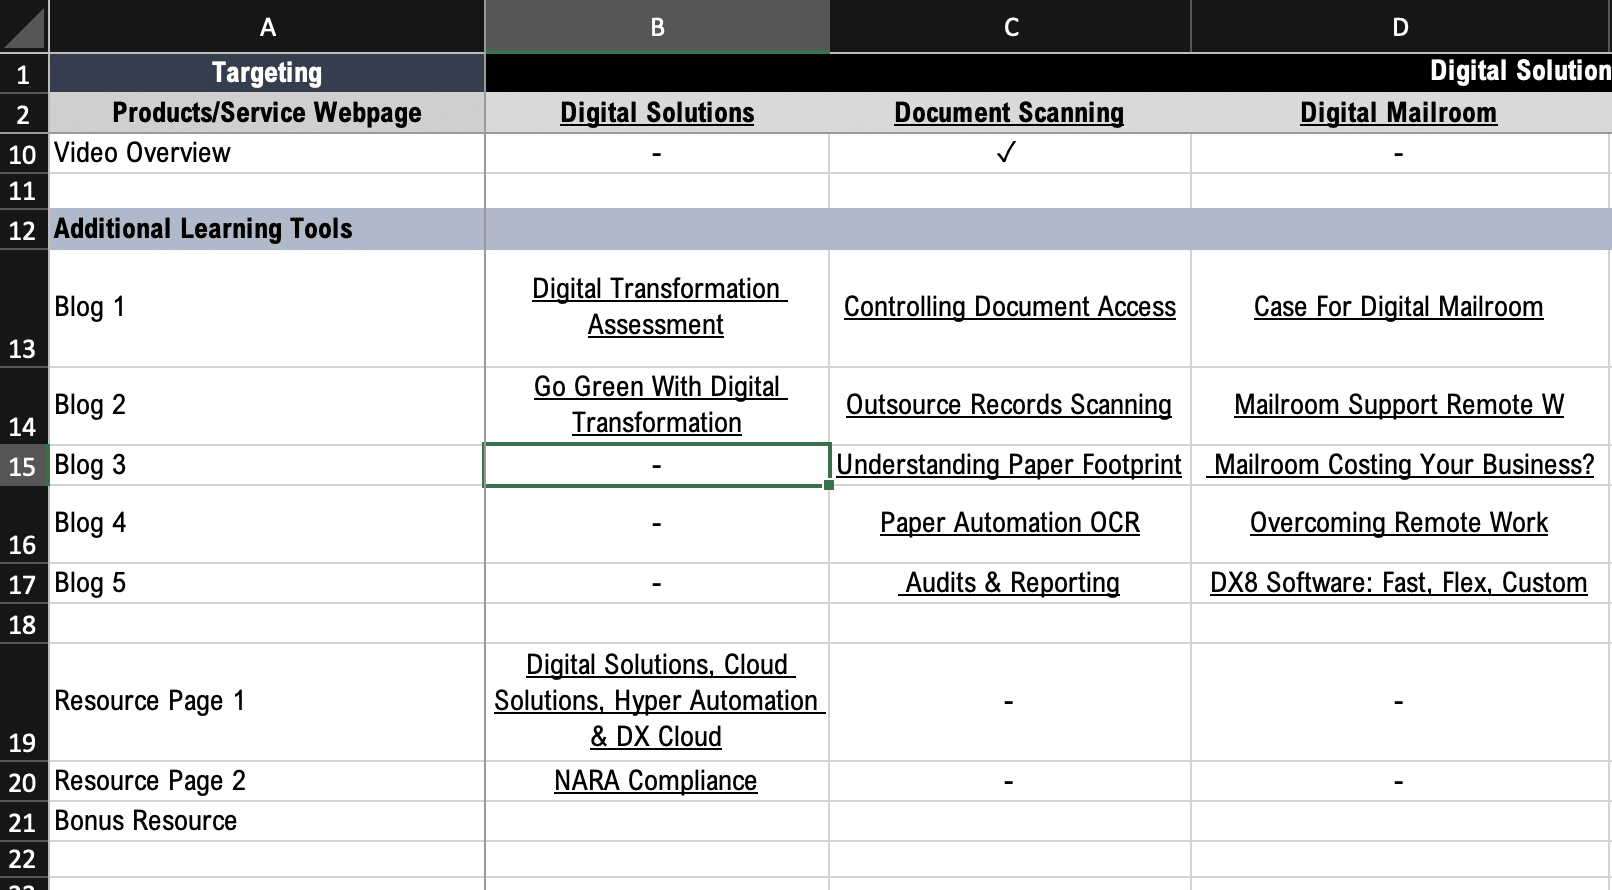Select the Targeting cell
The height and width of the screenshot is (890, 1612).
point(267,73)
